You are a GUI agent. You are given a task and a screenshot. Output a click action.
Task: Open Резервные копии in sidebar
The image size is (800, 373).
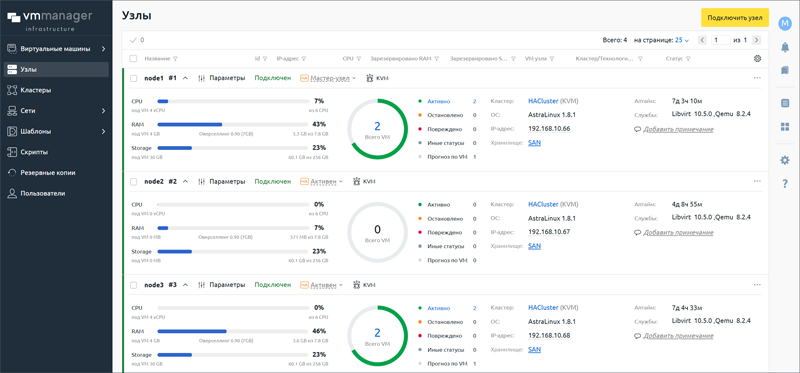(56, 172)
